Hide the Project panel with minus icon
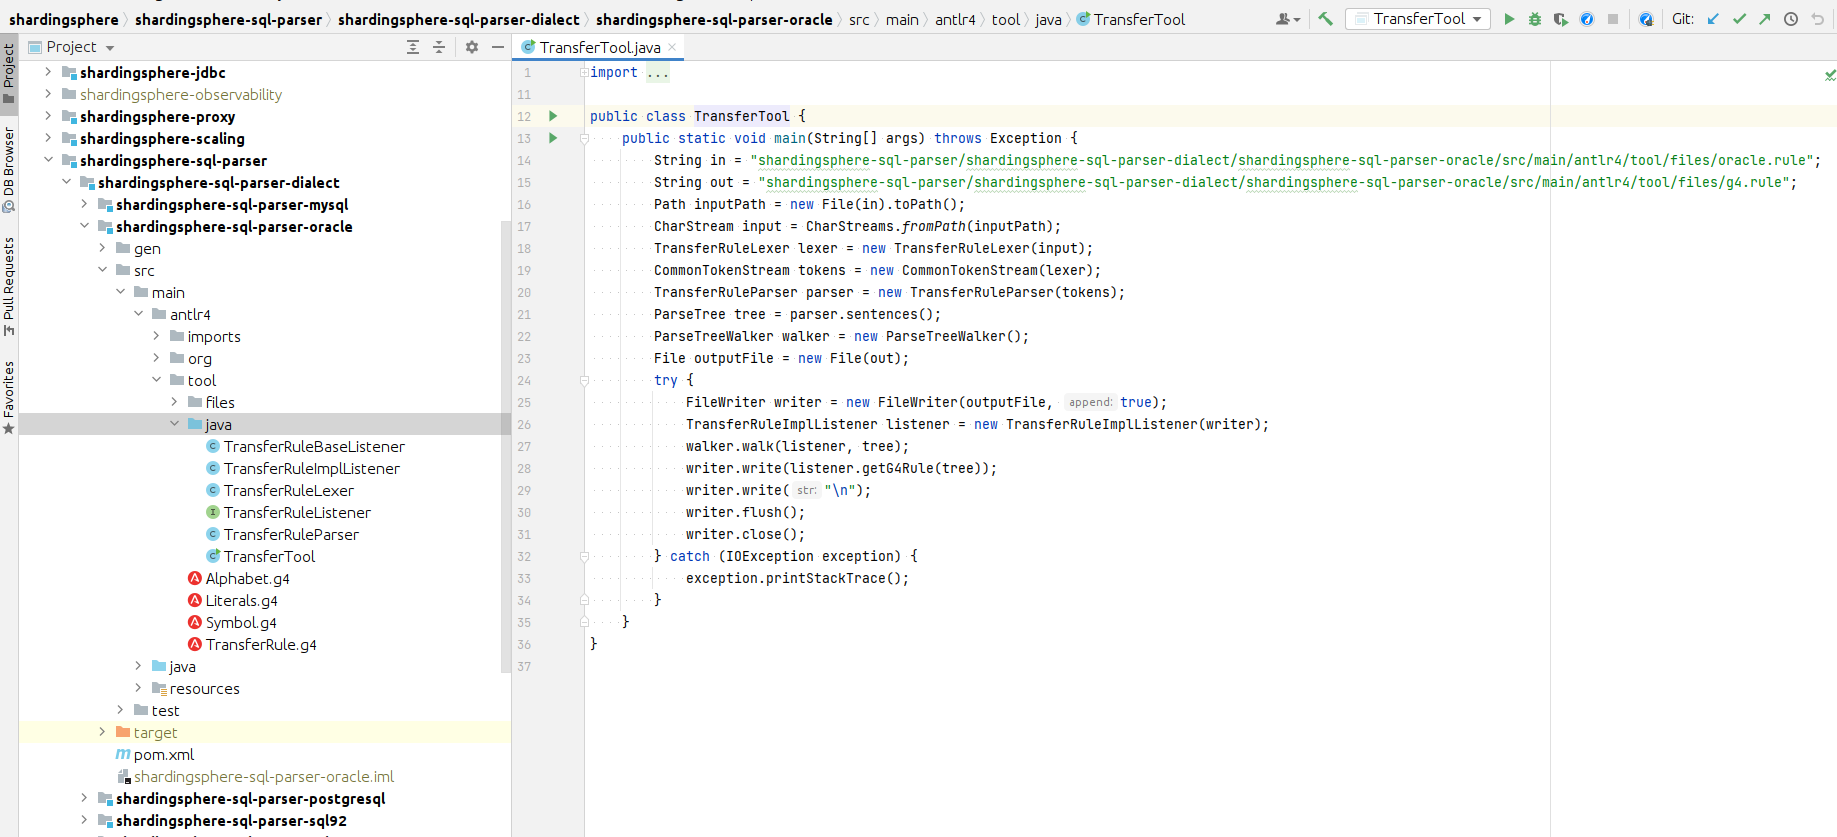The width and height of the screenshot is (1837, 837). [x=498, y=47]
